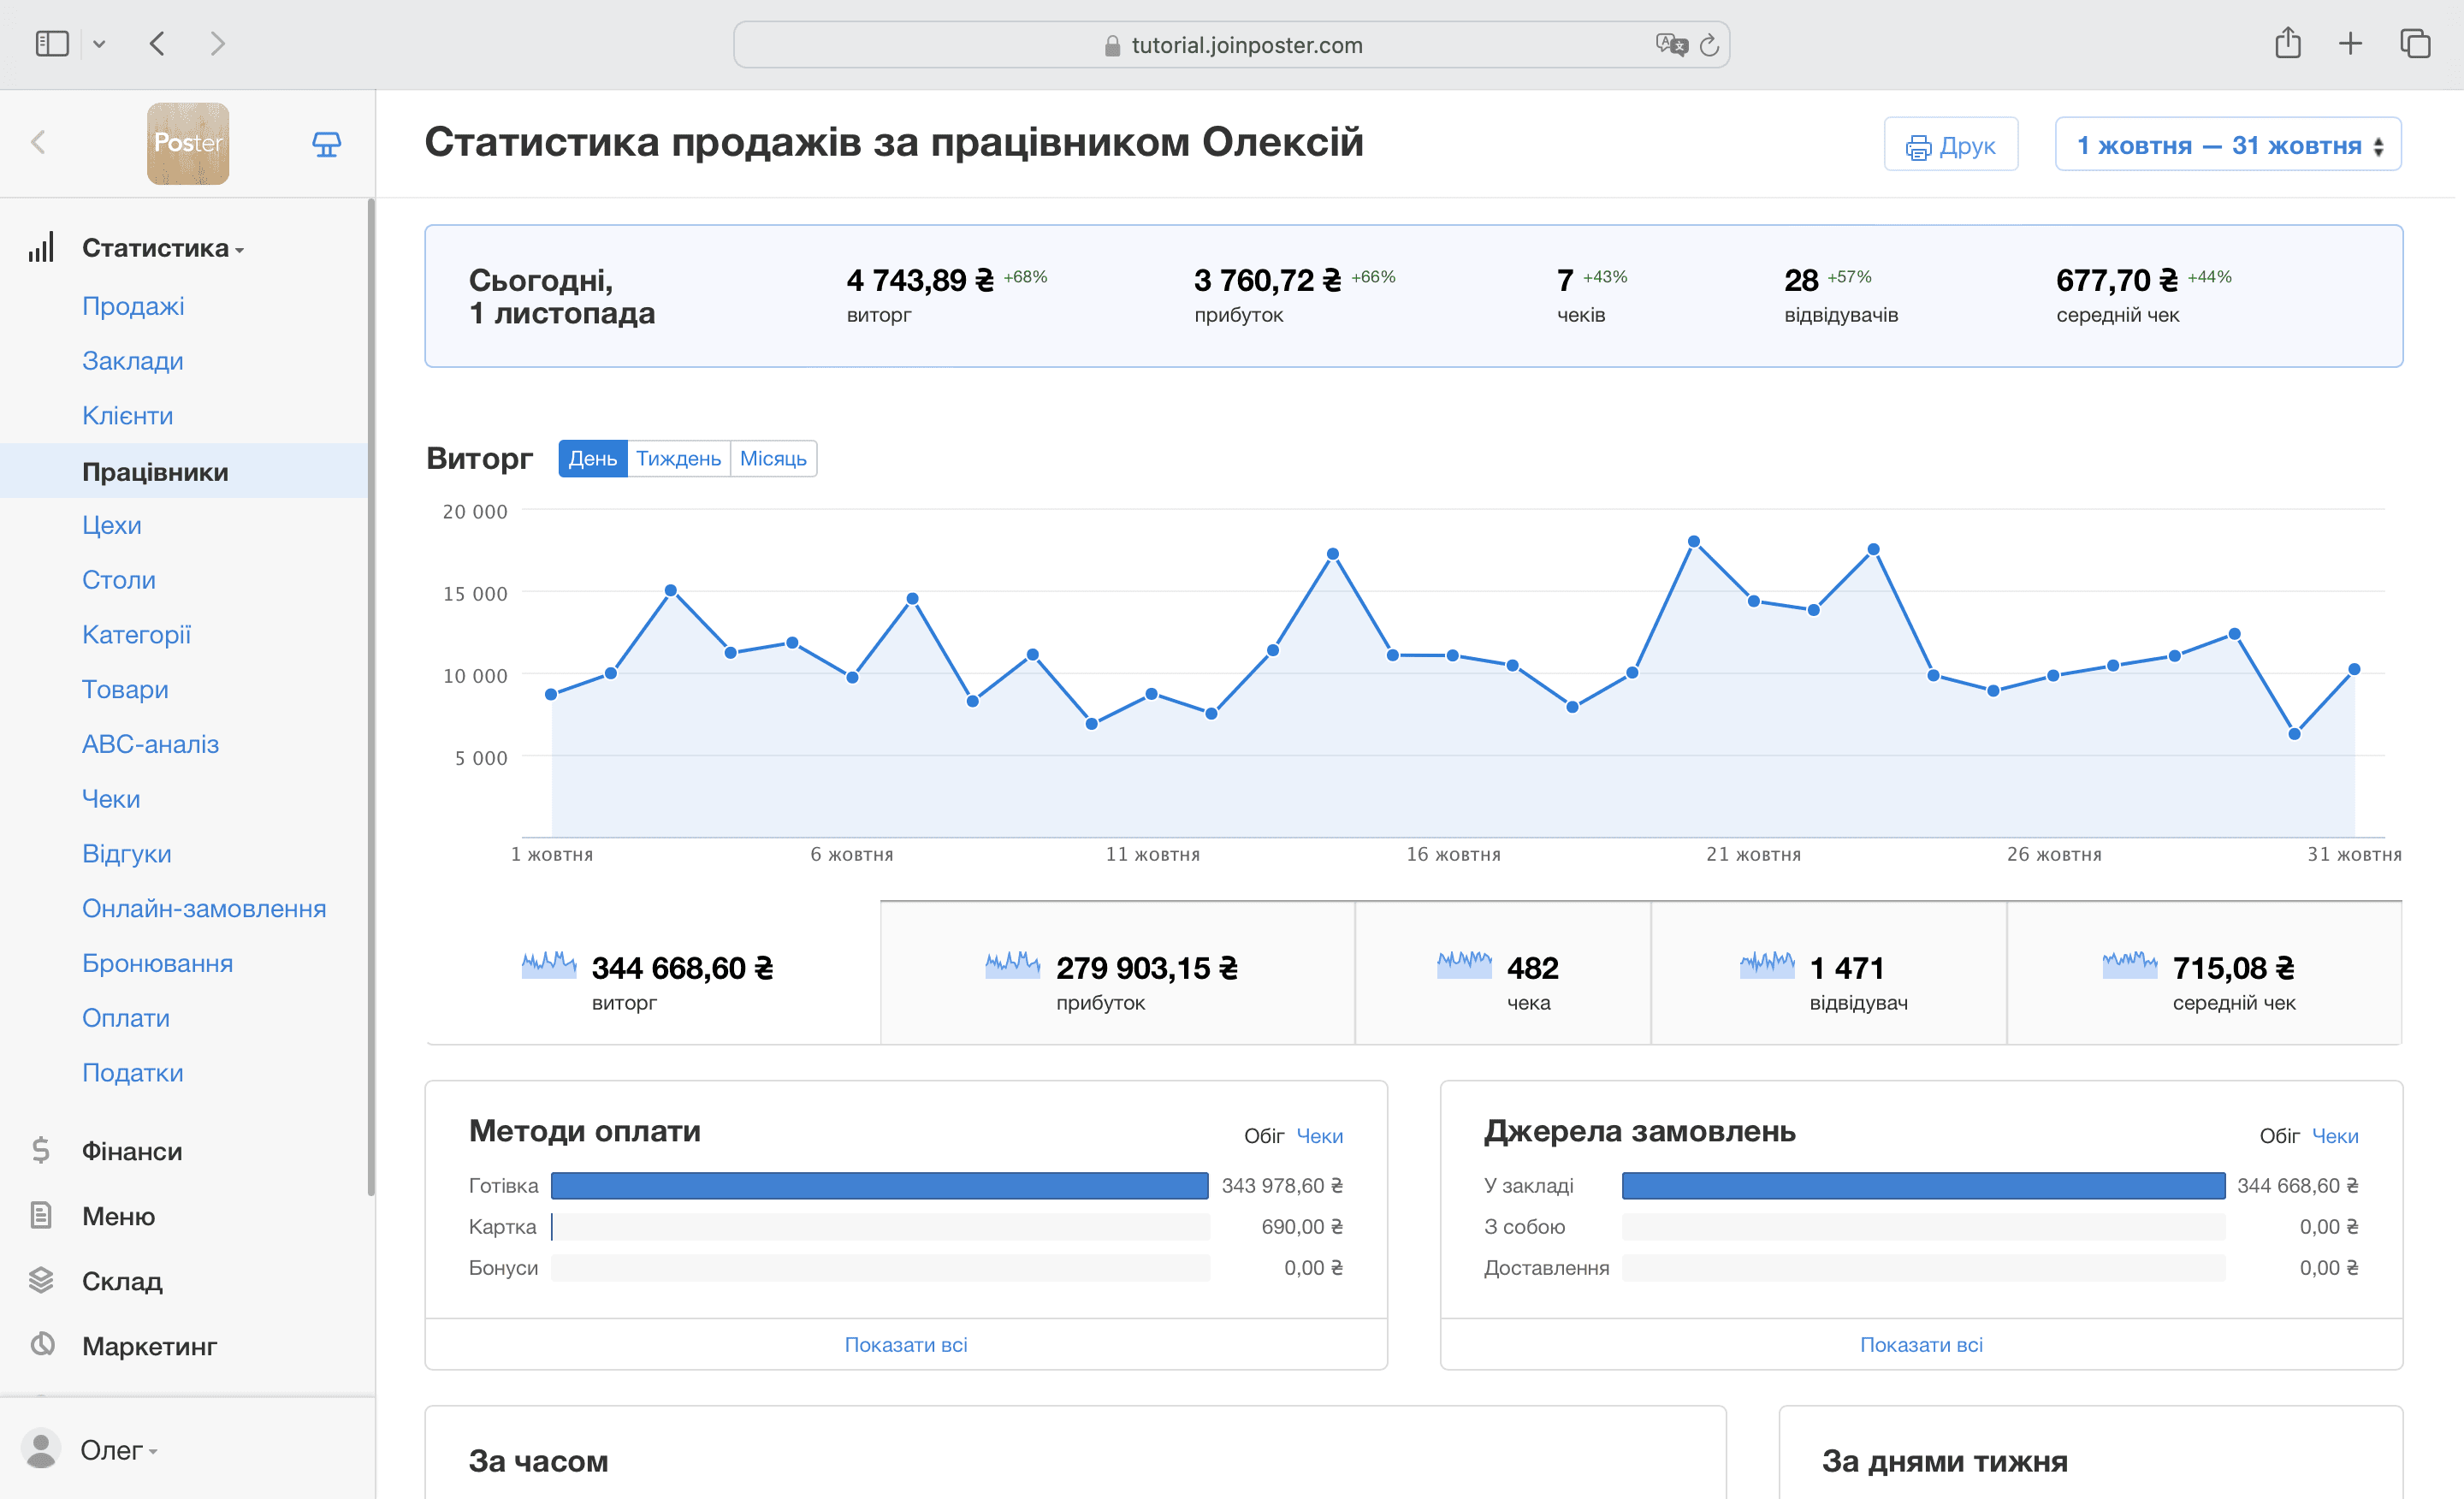
Task: Open the 1 жовтня — 31 жовтня date picker
Action: [2228, 145]
